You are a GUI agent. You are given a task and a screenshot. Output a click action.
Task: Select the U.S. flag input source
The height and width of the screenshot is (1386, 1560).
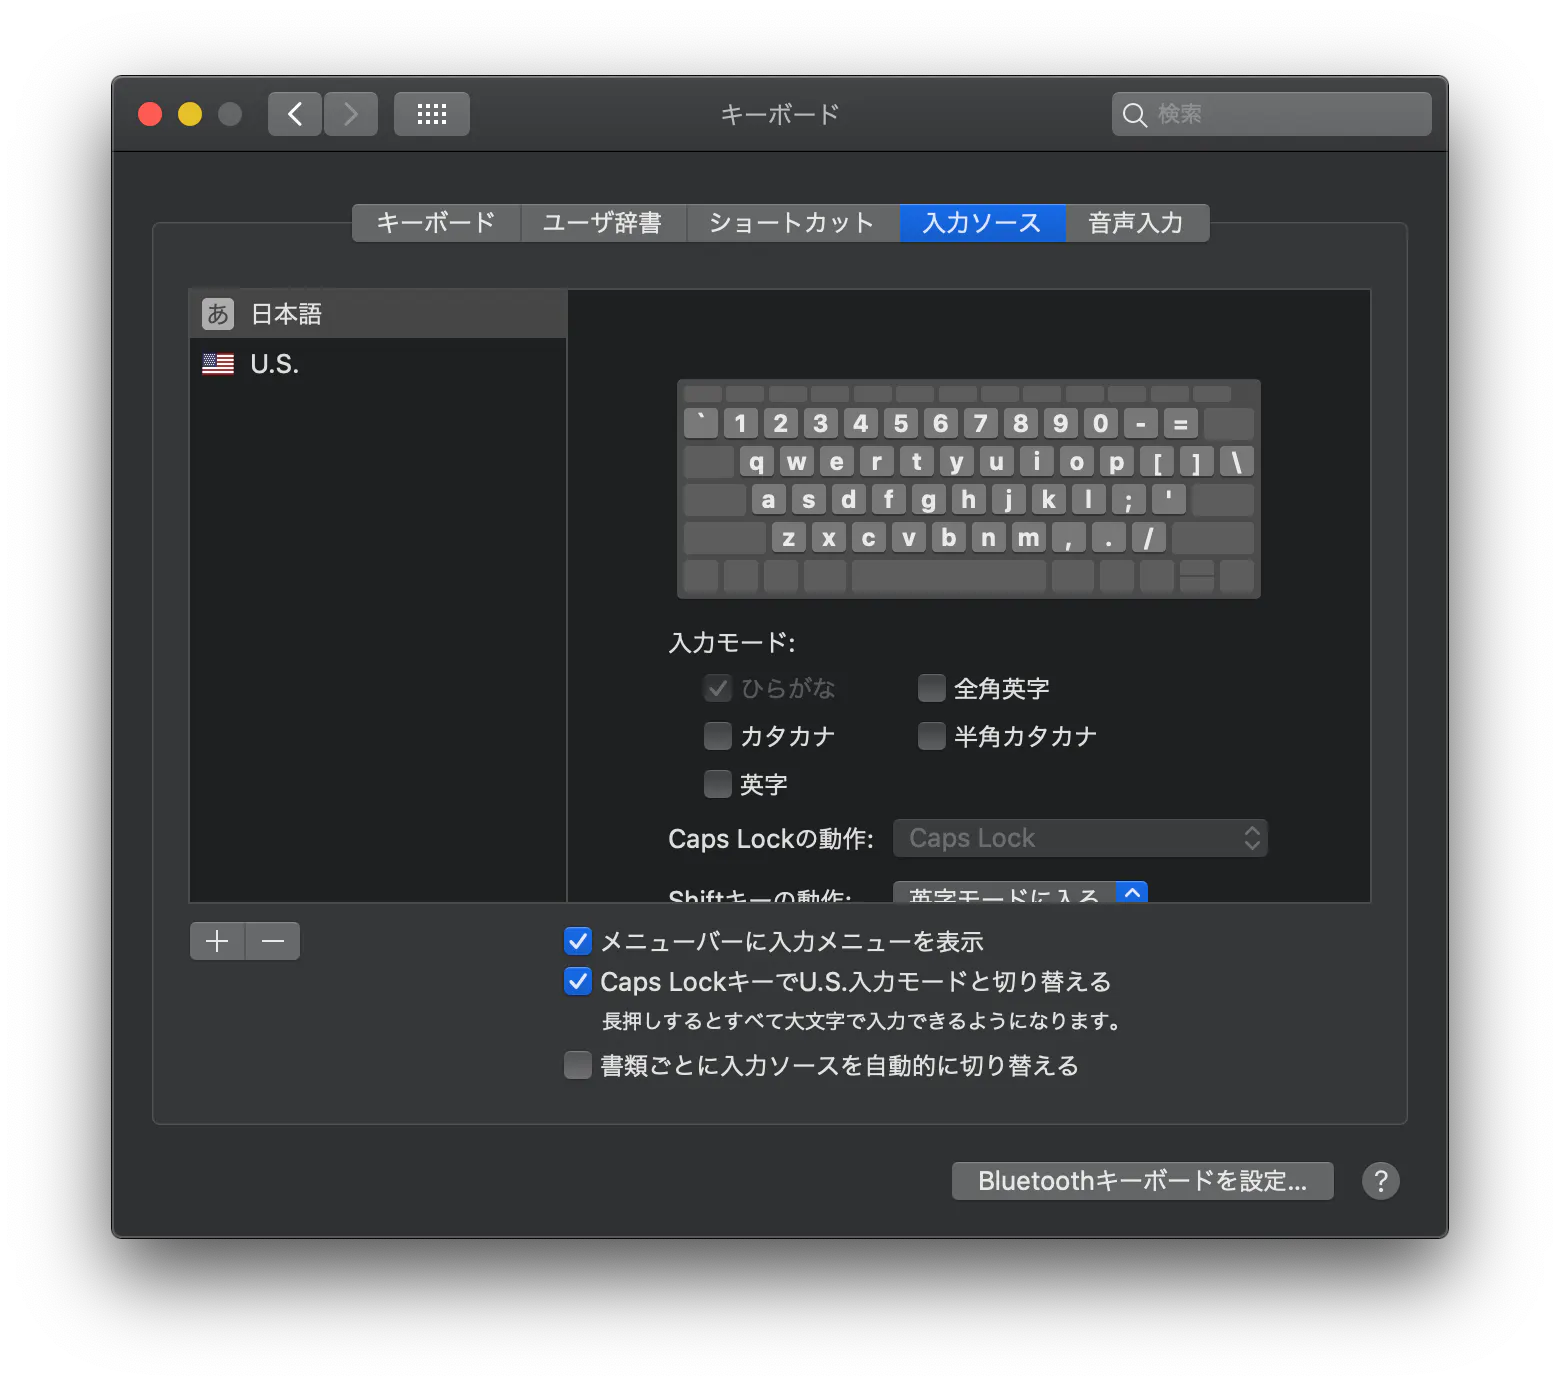(275, 363)
